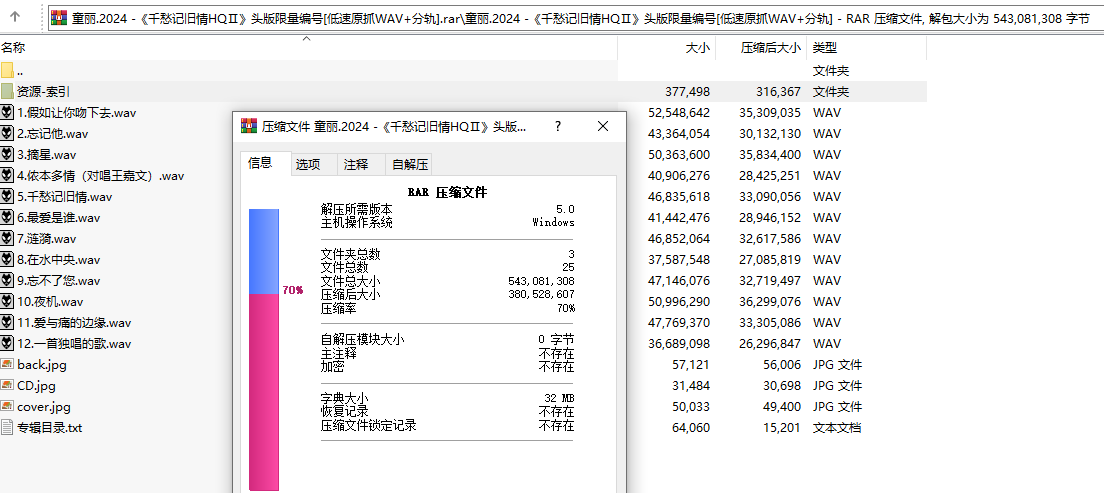The width and height of the screenshot is (1104, 493).
Task: Select the 专辑目录.txt text file icon
Action: point(8,428)
